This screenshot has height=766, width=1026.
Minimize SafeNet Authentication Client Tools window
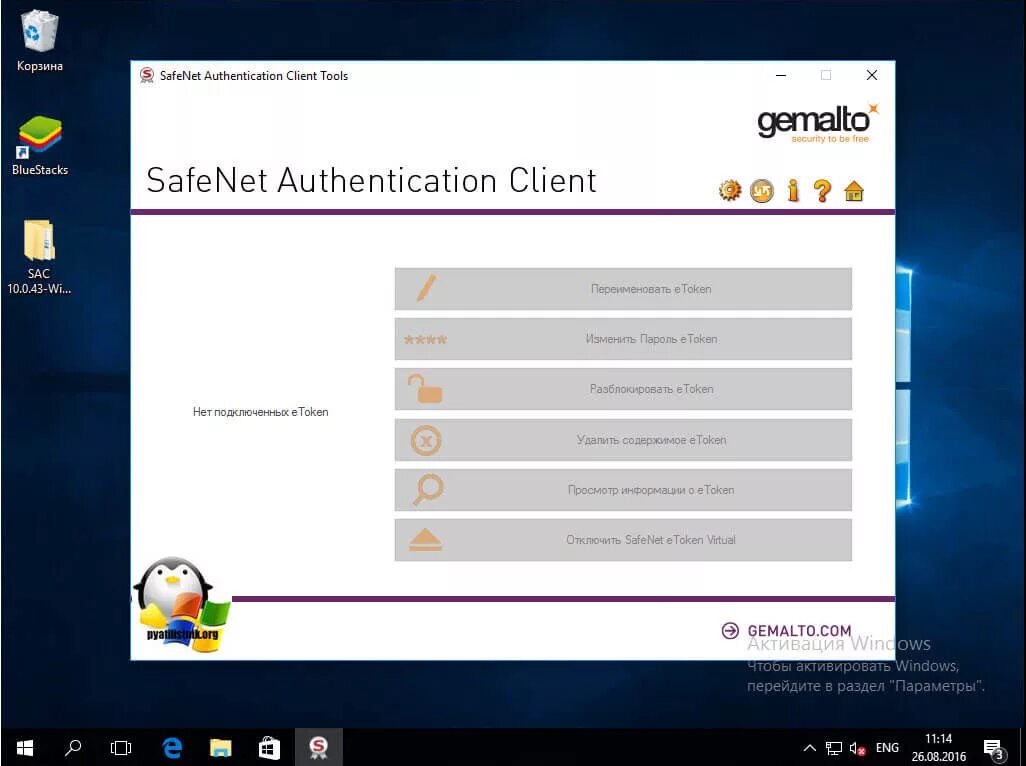(x=781, y=75)
